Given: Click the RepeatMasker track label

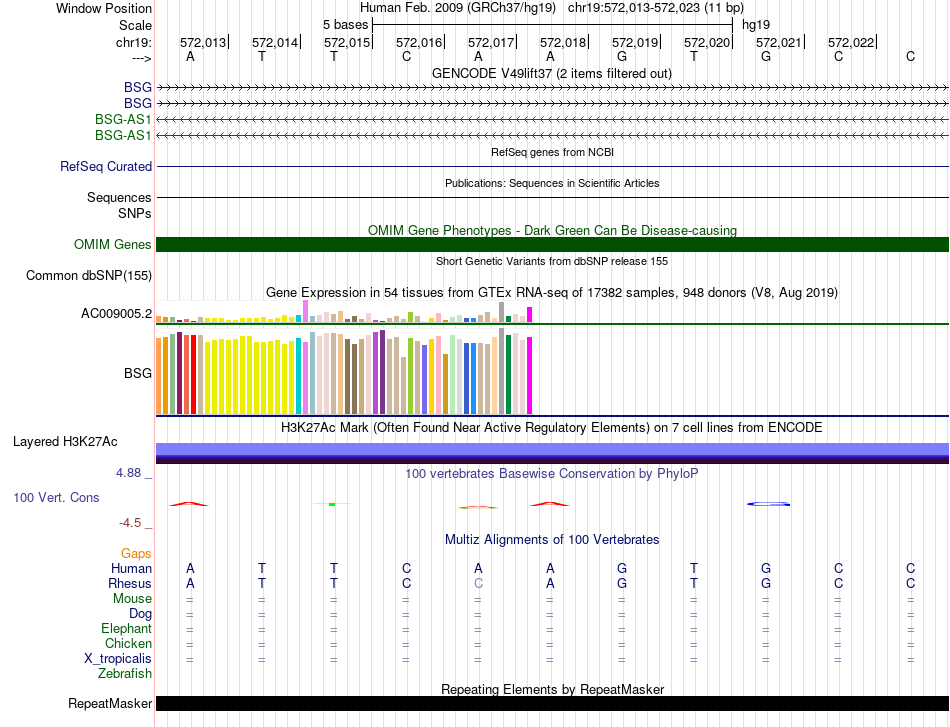Looking at the screenshot, I should [110, 703].
